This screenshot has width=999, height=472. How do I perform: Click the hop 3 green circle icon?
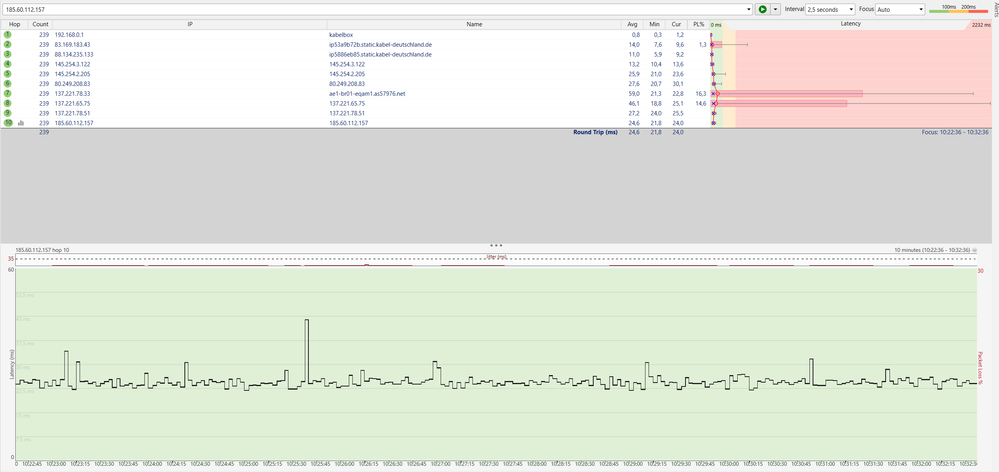coord(8,54)
